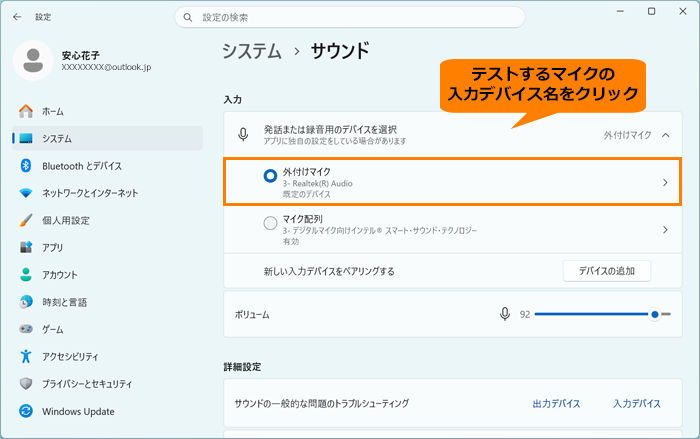Click デバイスの追加 button
700x439 pixels.
click(x=607, y=271)
